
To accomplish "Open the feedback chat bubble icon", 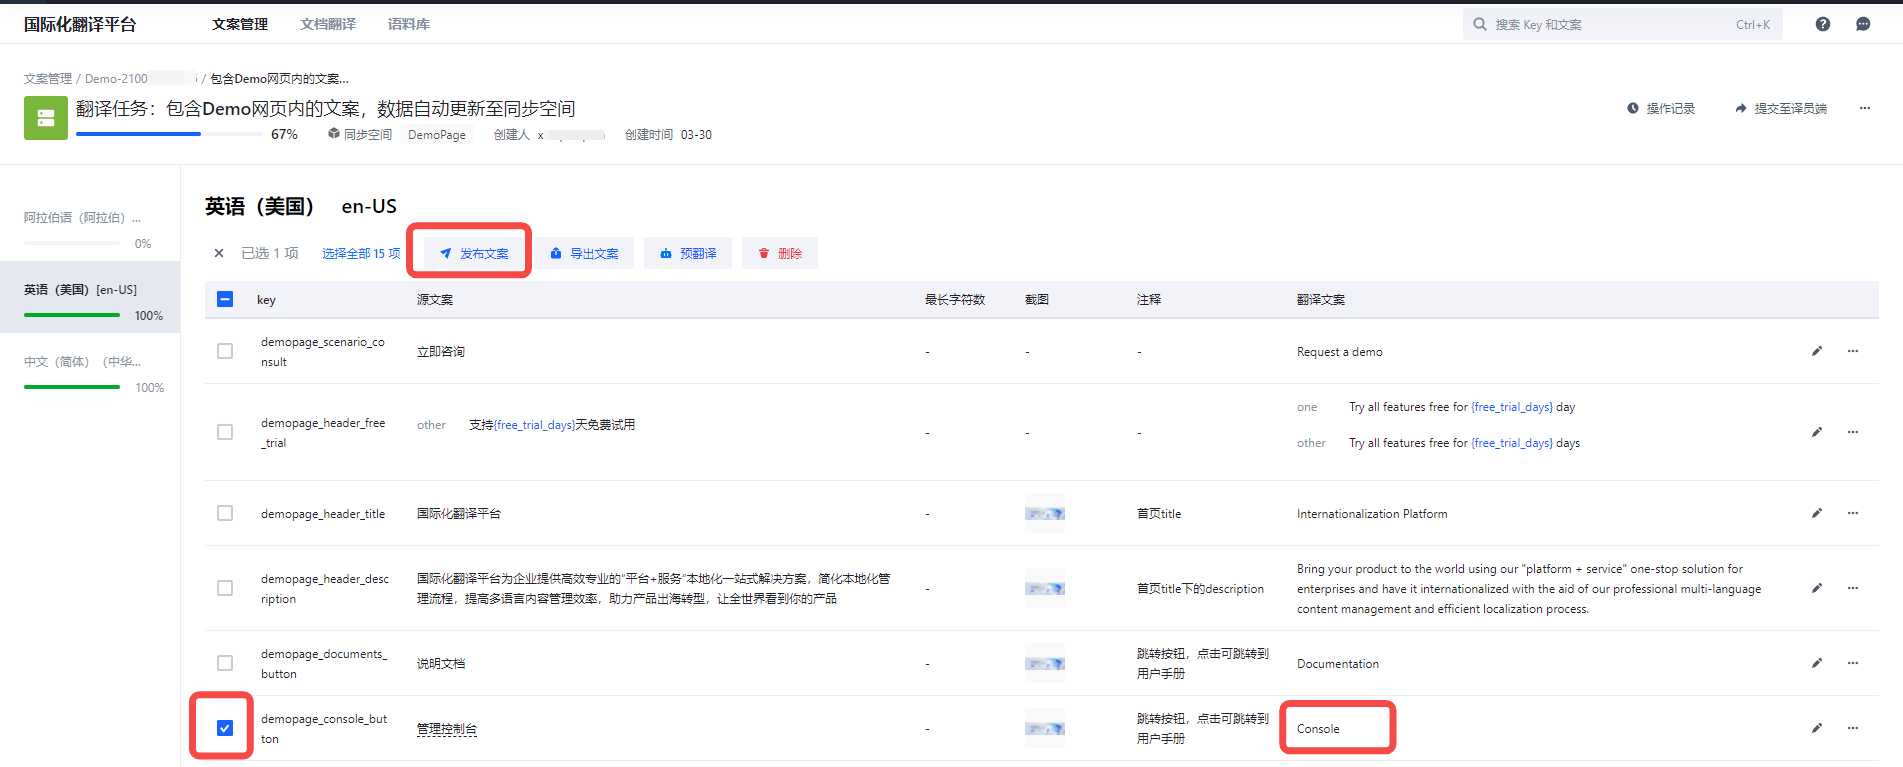I will click(x=1863, y=24).
